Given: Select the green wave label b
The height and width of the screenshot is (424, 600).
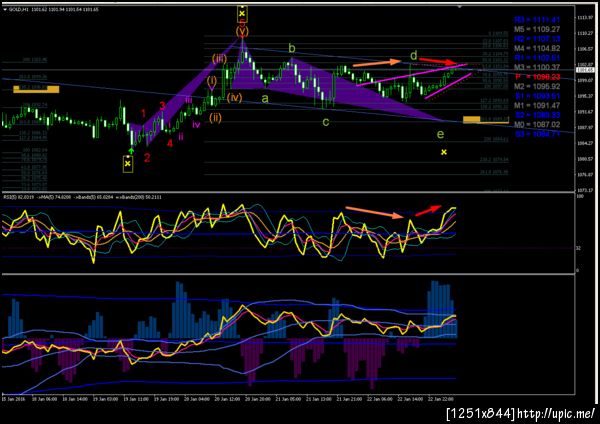Looking at the screenshot, I should coord(292,49).
